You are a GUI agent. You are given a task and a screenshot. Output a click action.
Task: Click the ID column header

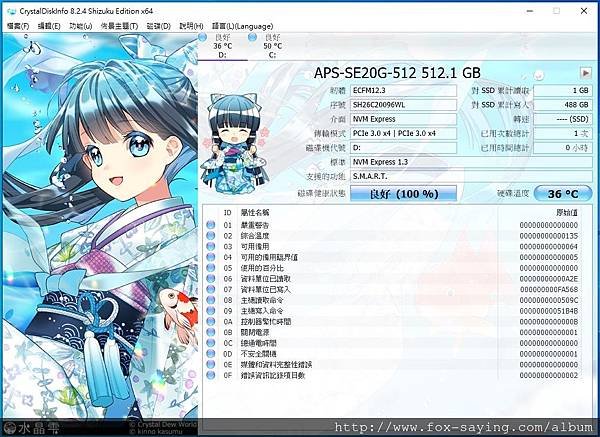tap(227, 213)
